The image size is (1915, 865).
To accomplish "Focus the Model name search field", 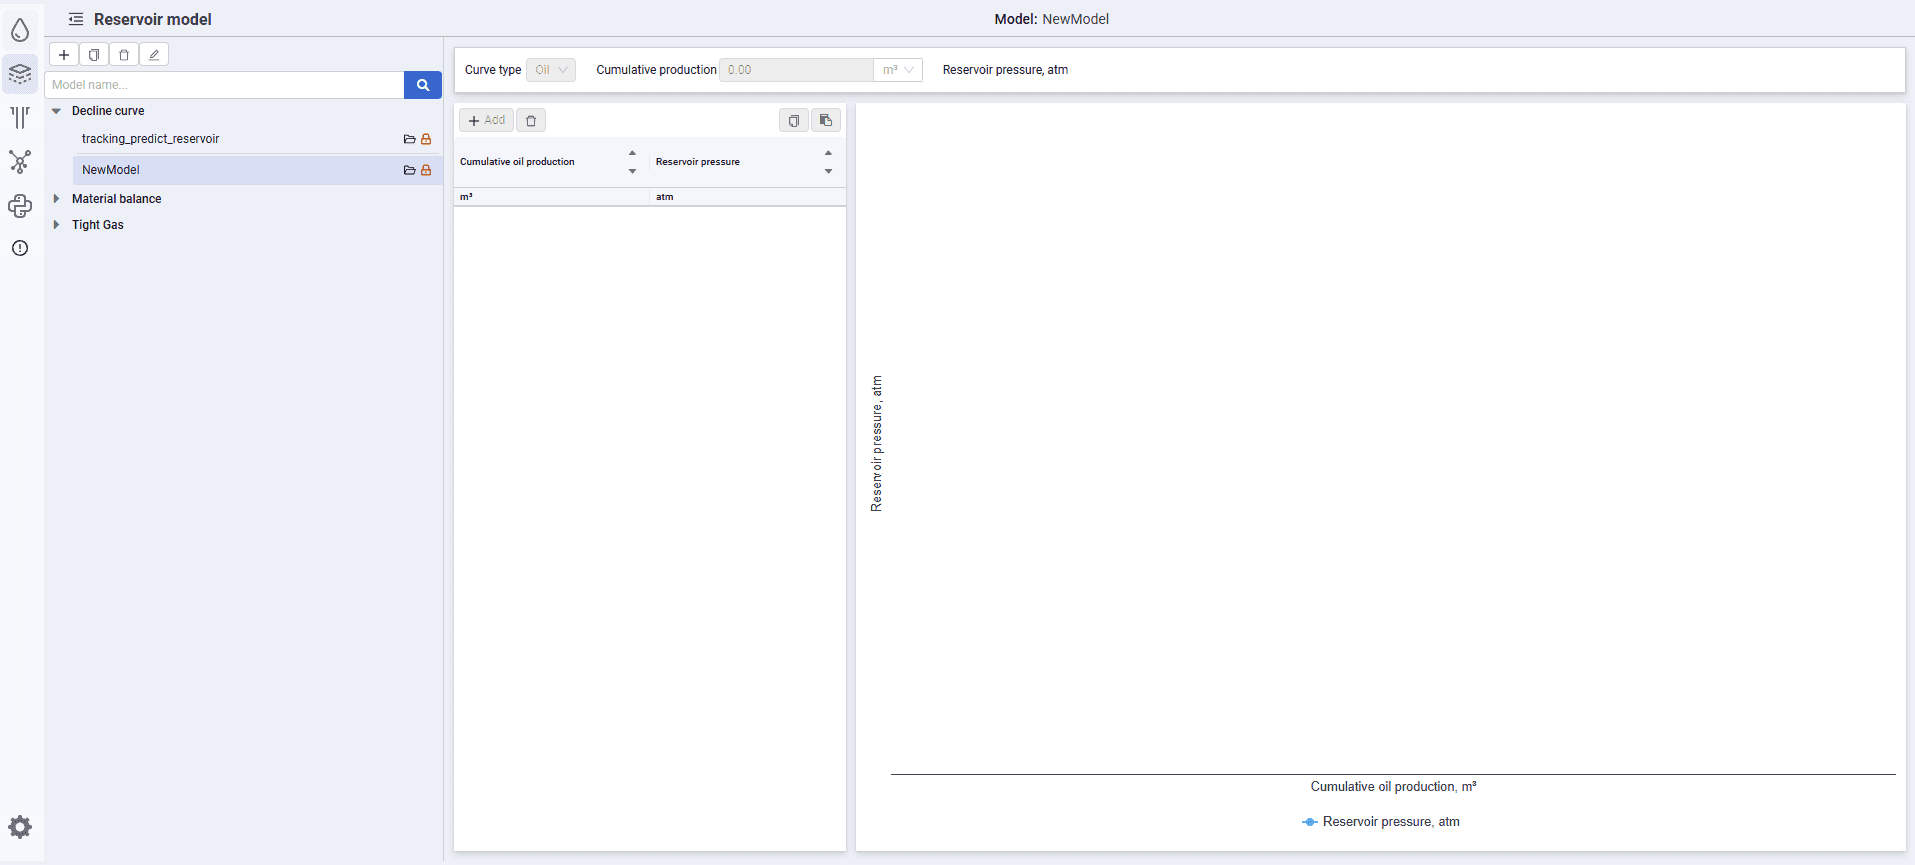I will (226, 85).
